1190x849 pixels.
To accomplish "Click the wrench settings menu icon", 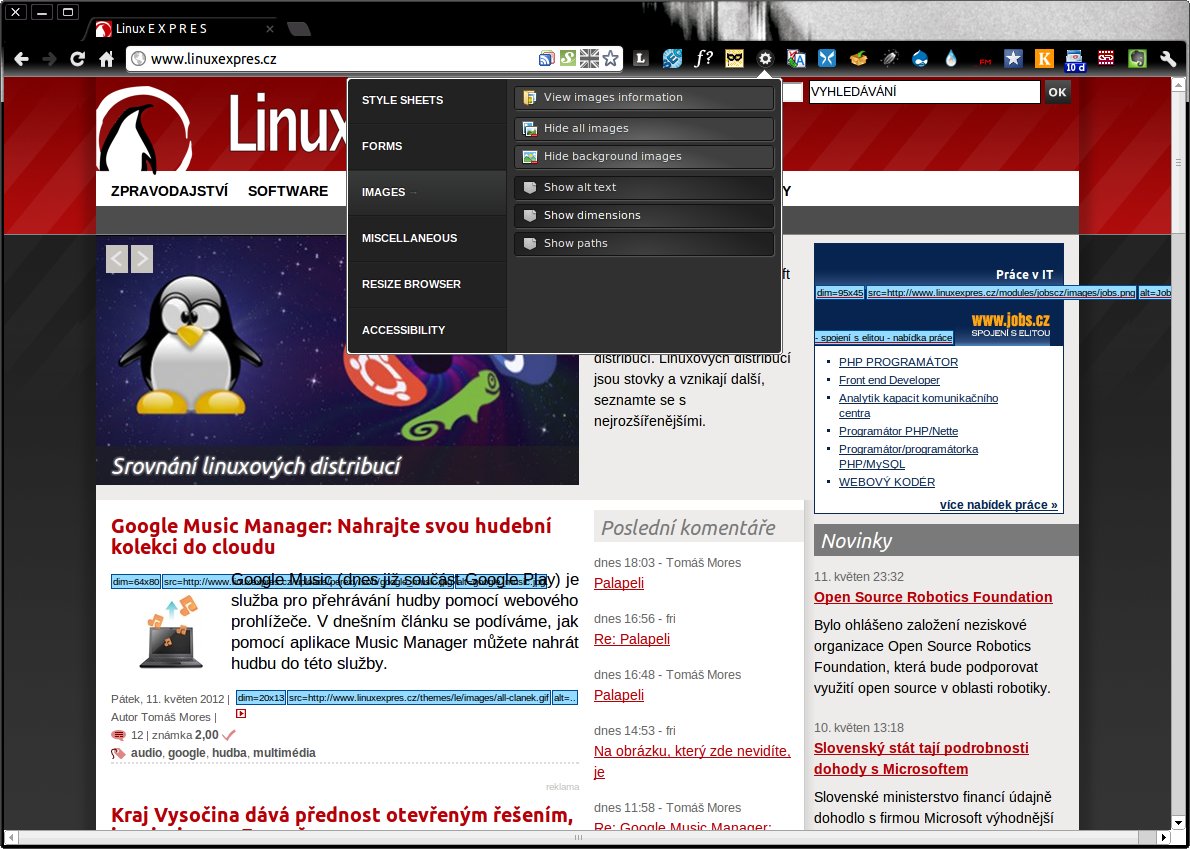I will tap(1167, 59).
